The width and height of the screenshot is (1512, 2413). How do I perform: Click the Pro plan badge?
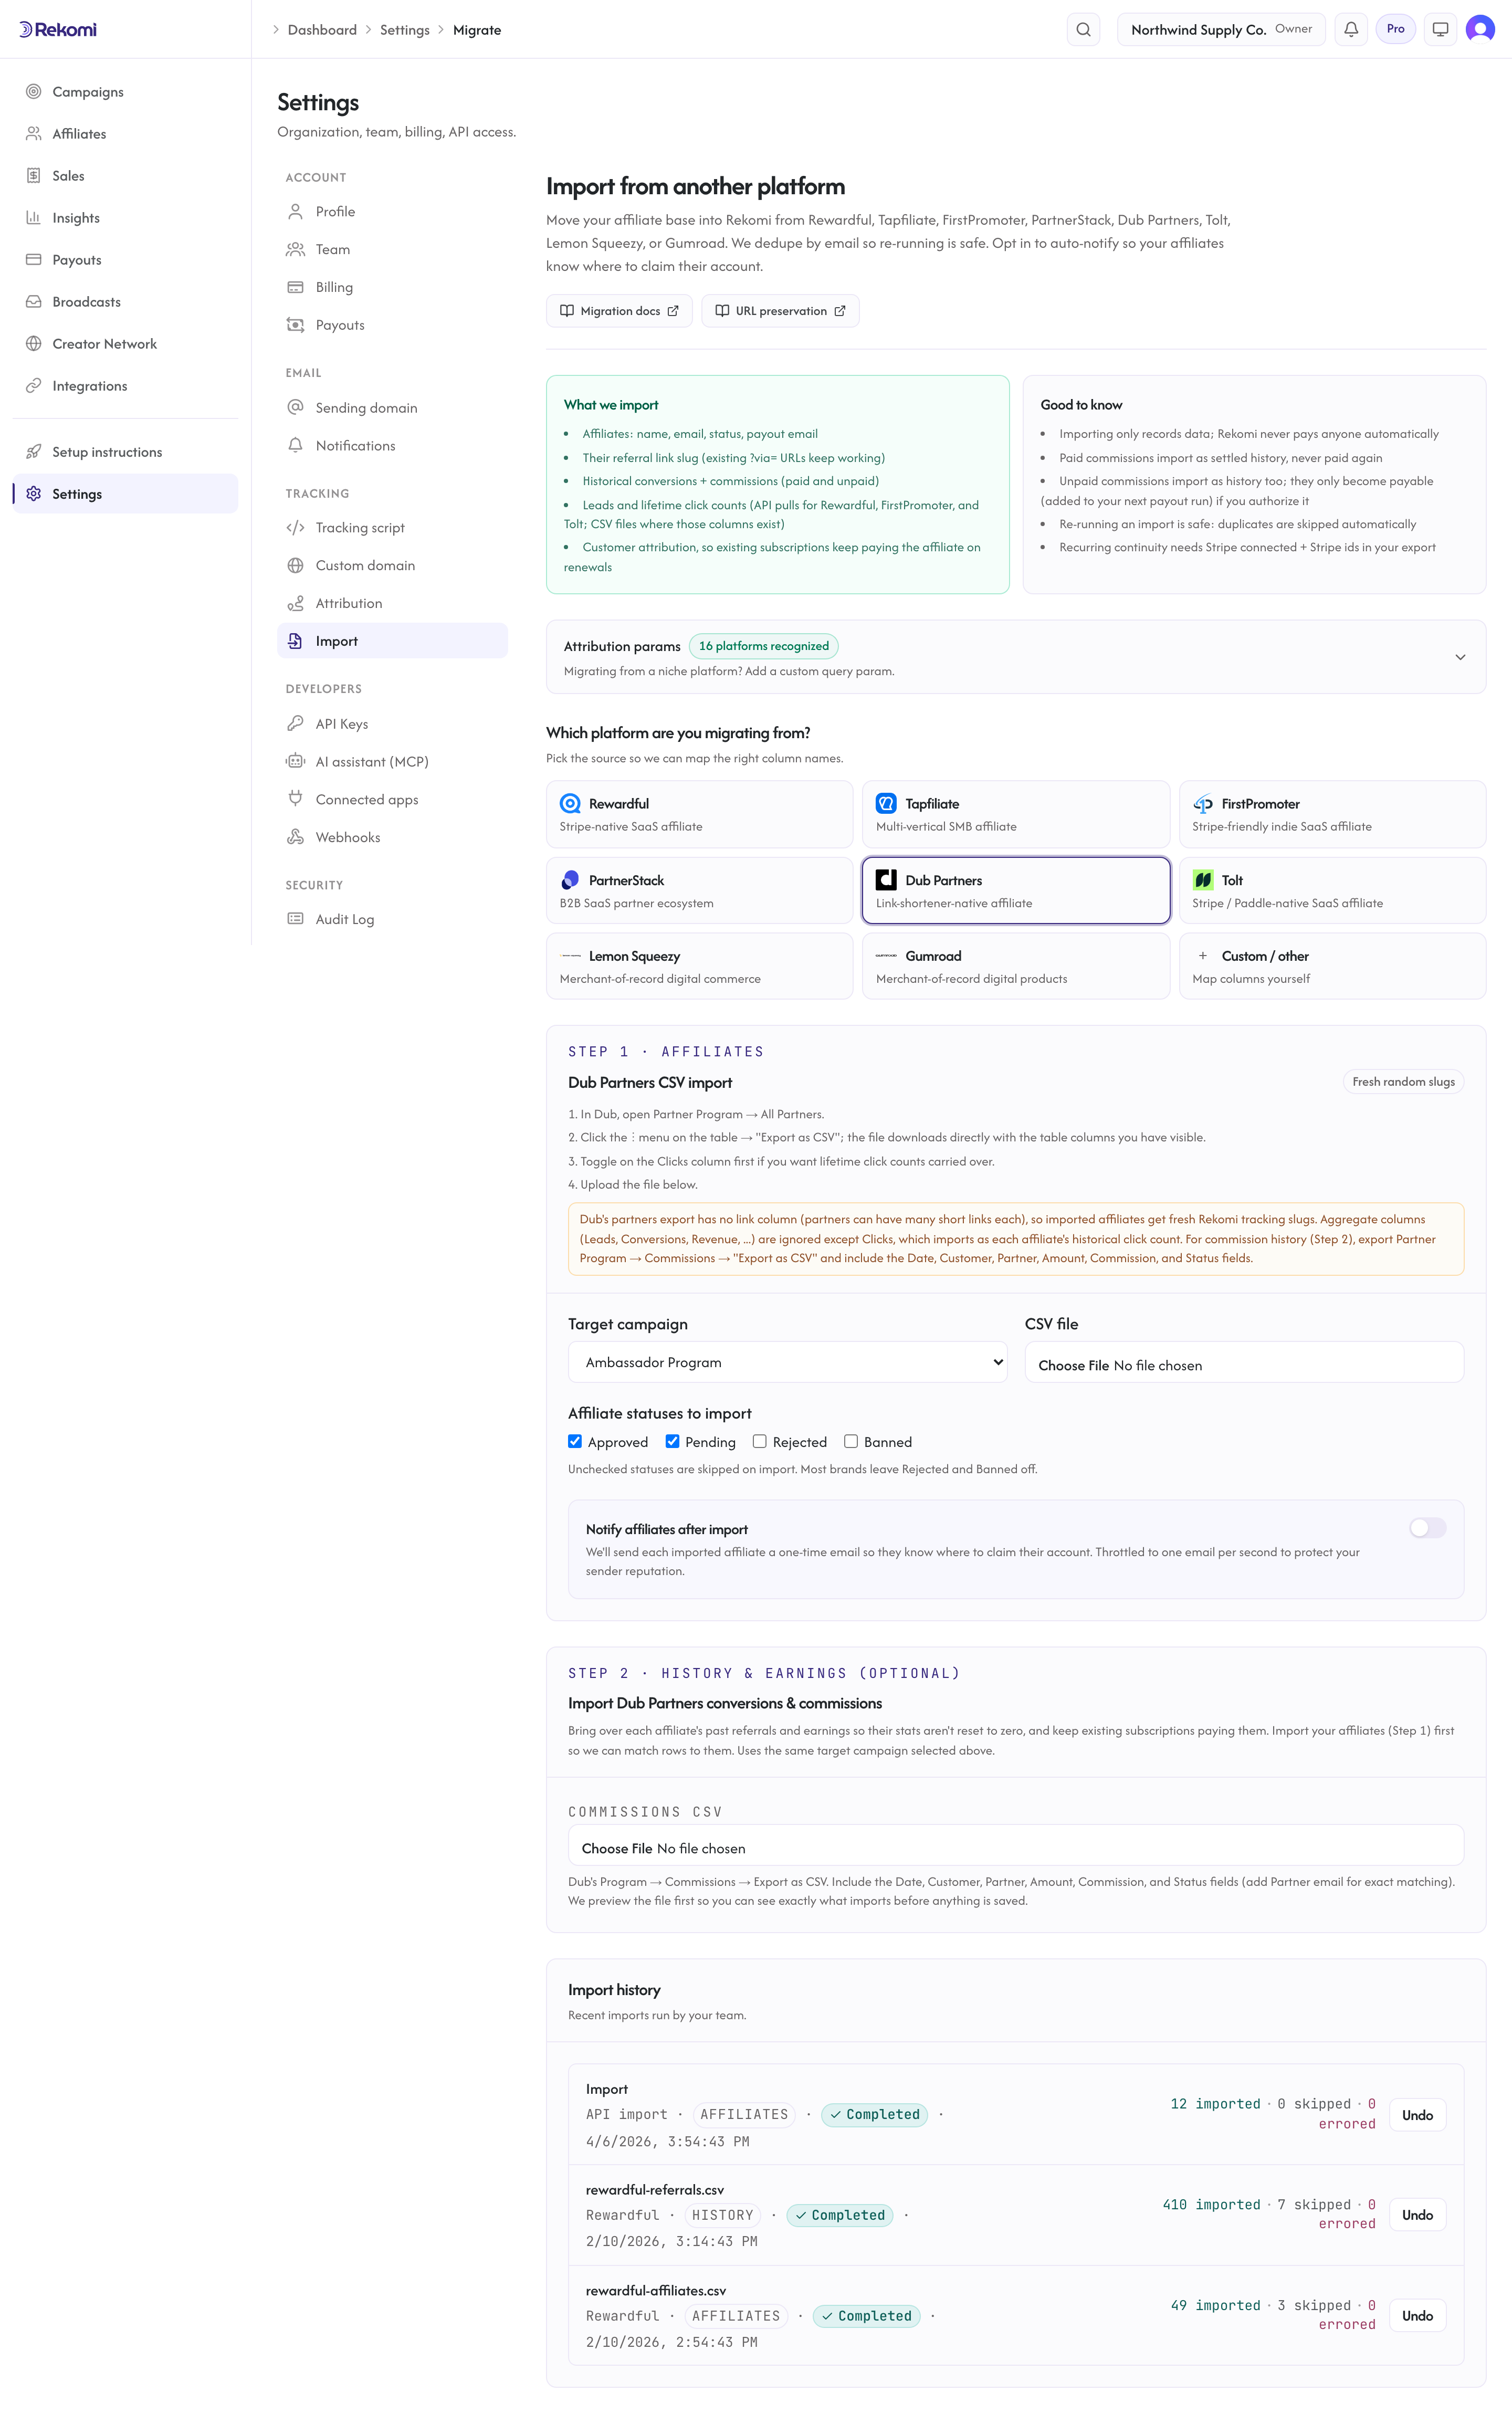point(1395,29)
